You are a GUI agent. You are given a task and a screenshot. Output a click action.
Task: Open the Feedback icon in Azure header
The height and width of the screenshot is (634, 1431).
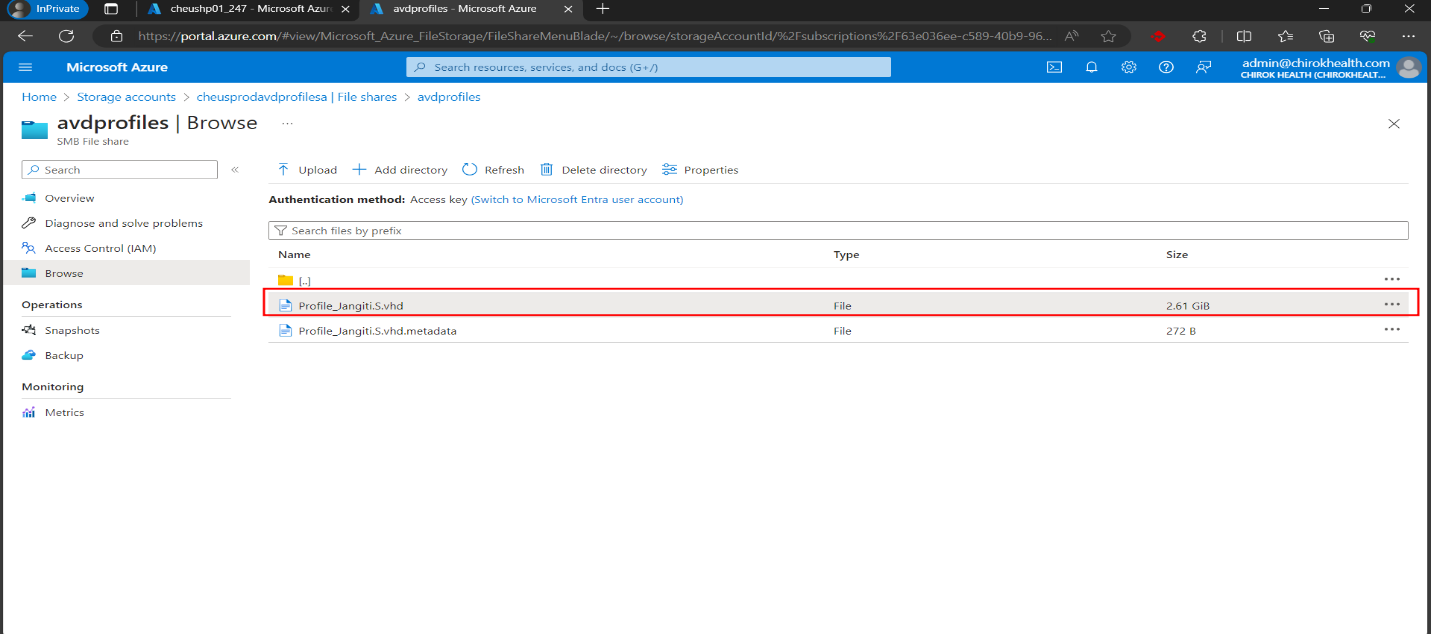[1204, 67]
